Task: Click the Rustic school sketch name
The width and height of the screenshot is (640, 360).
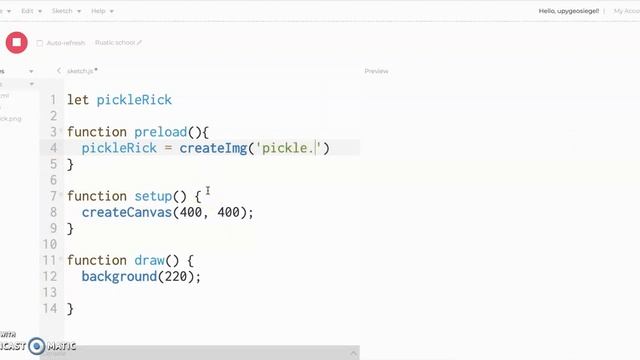Action: pyautogui.click(x=115, y=42)
